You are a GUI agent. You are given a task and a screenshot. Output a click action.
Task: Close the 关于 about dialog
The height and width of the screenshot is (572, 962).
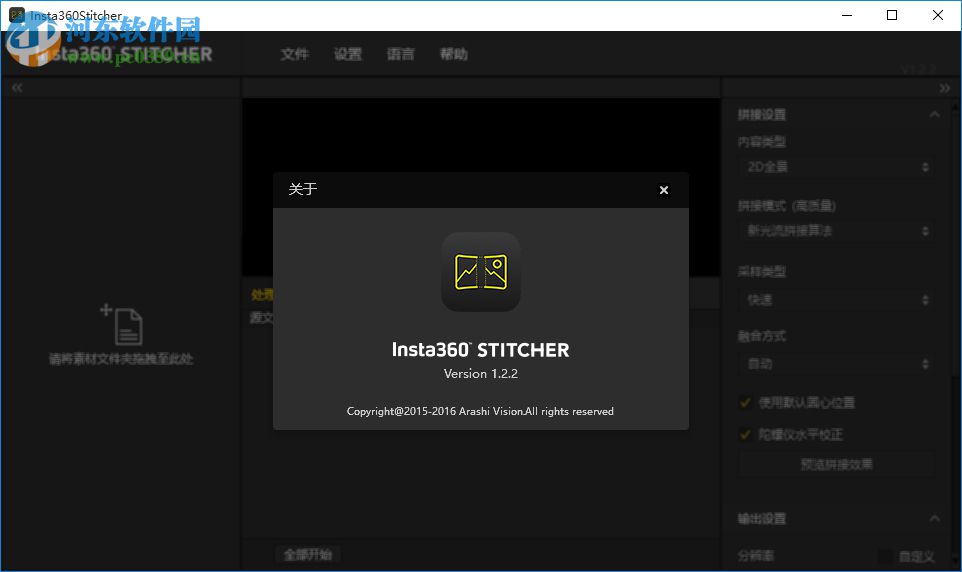tap(663, 190)
